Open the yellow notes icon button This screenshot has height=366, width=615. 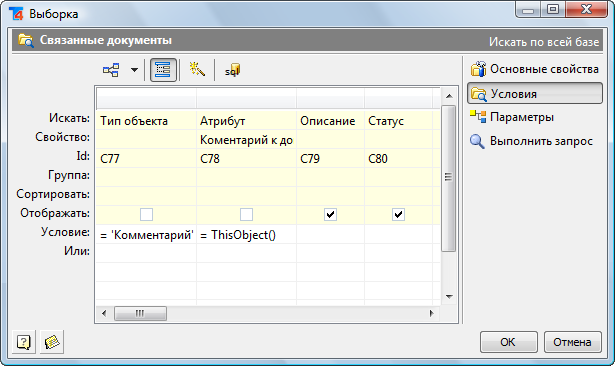click(x=52, y=342)
